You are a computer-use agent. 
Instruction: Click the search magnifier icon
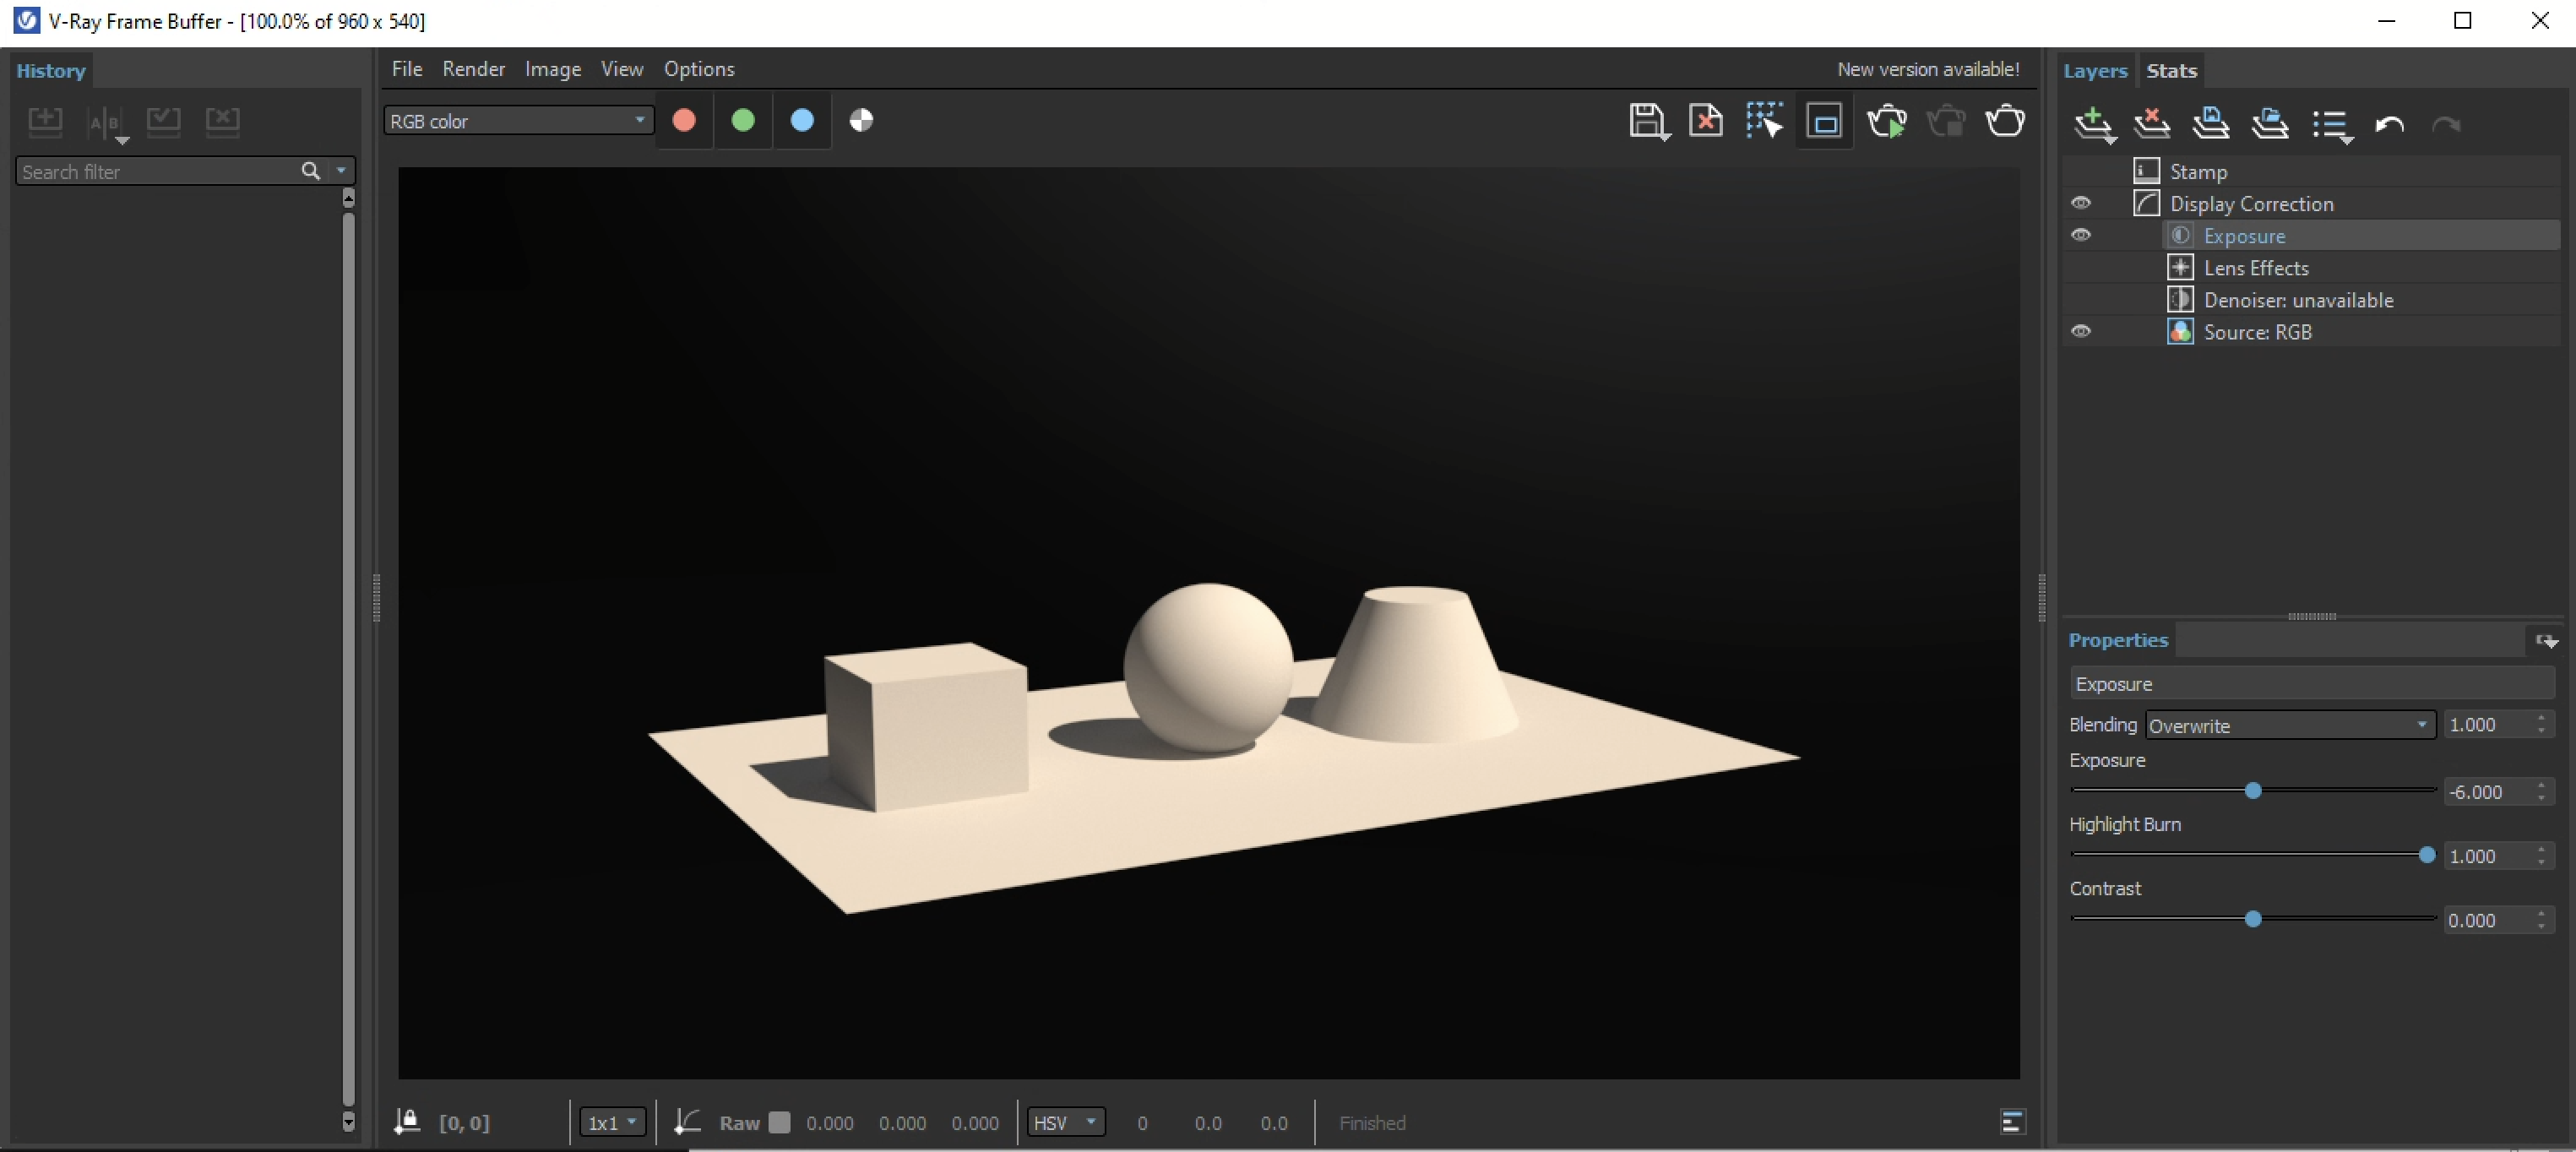tap(311, 171)
